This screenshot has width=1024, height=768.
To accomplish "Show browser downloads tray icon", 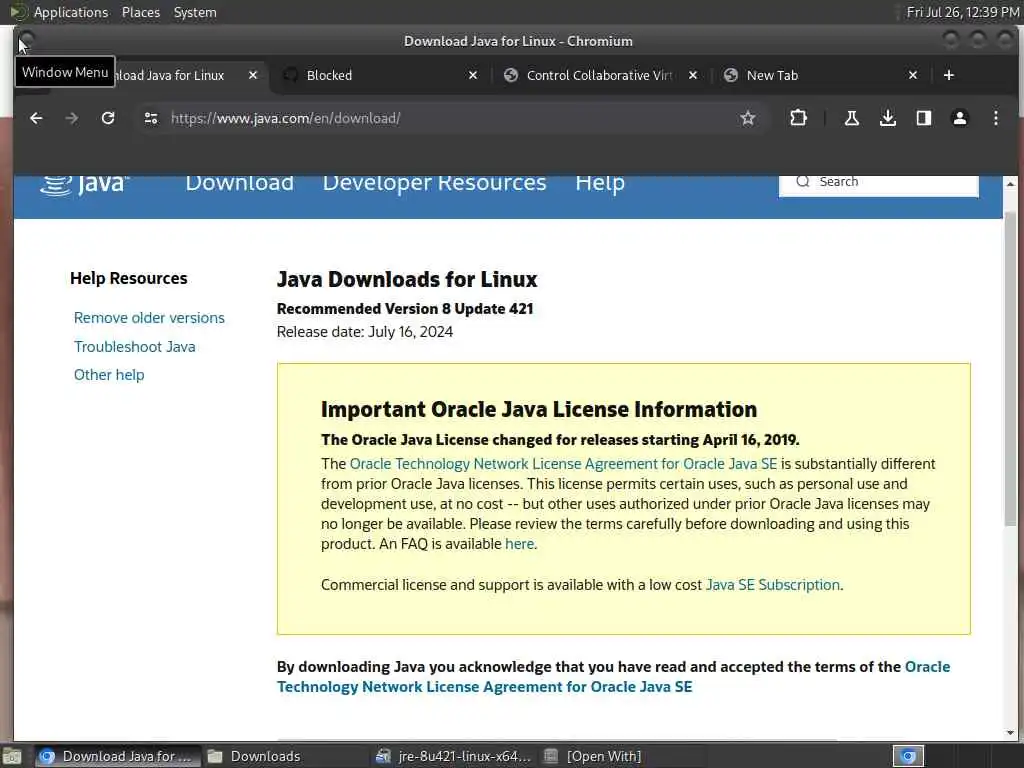I will point(888,118).
